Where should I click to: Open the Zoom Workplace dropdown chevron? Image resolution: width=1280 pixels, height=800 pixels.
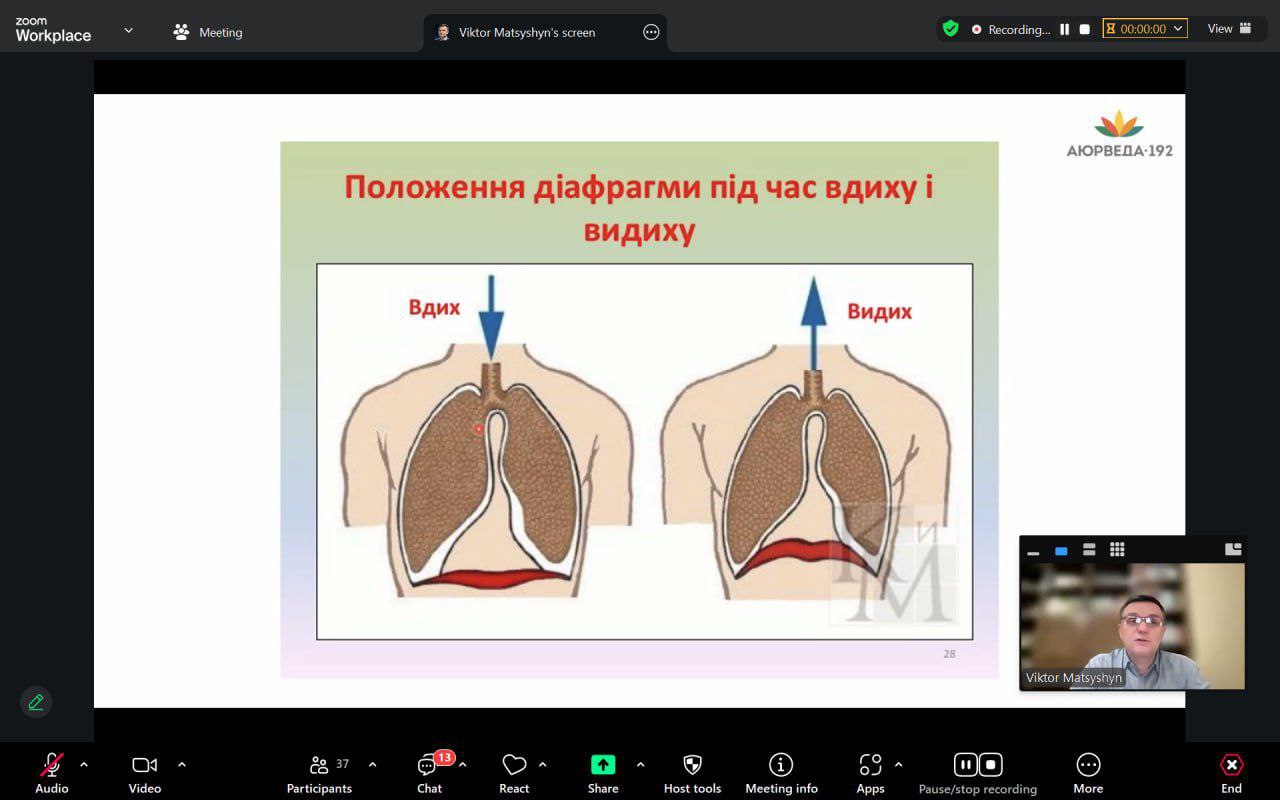point(128,31)
